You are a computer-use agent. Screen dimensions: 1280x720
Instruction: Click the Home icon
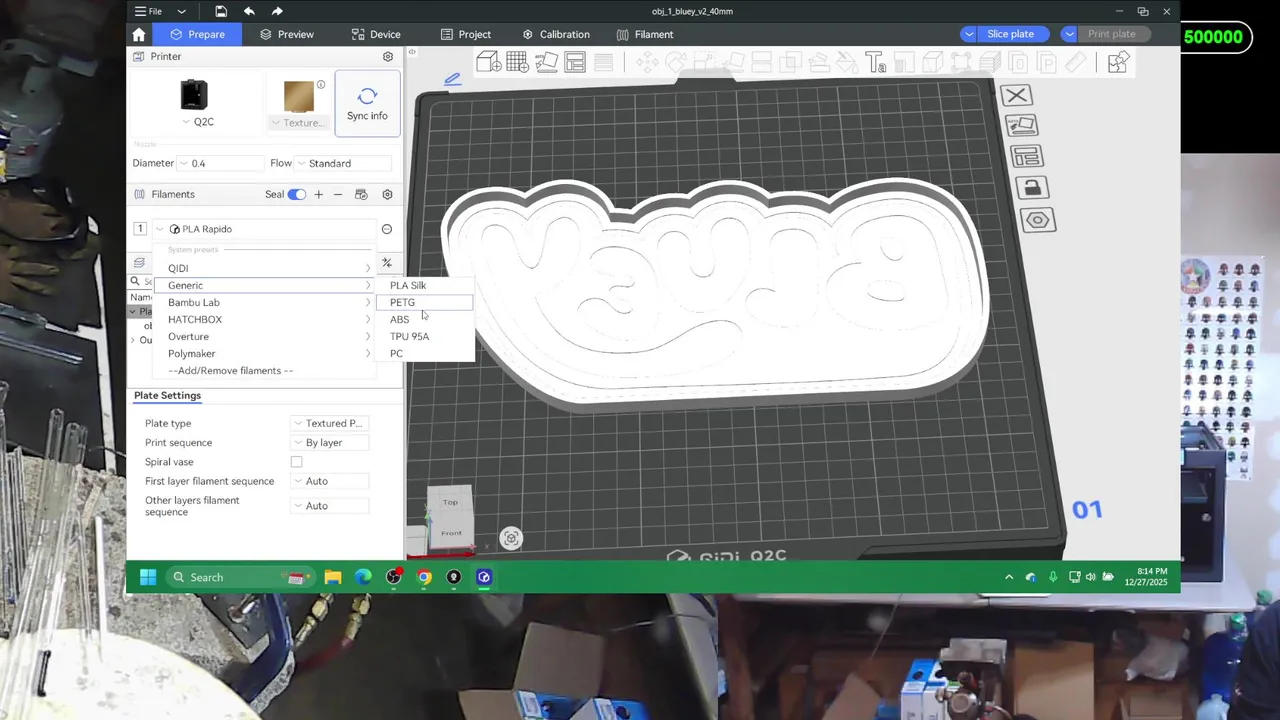(139, 34)
